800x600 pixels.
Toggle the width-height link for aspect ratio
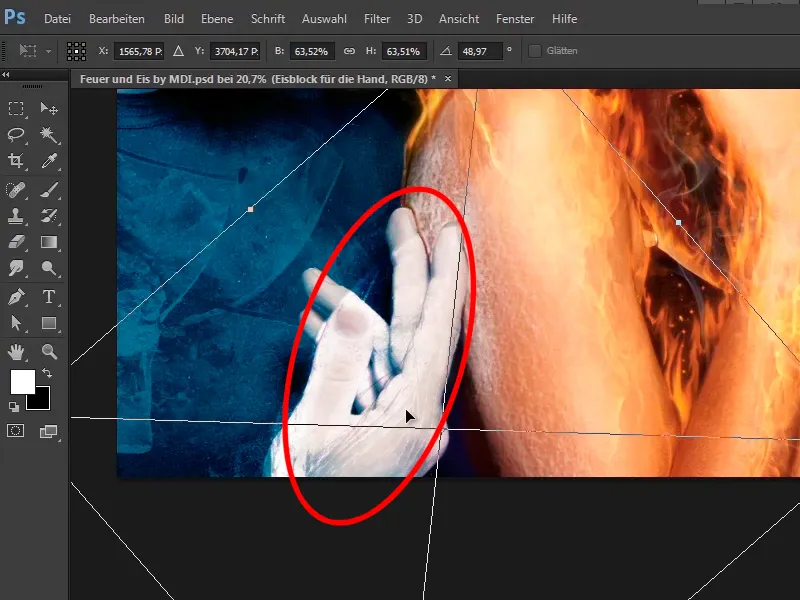tap(349, 51)
